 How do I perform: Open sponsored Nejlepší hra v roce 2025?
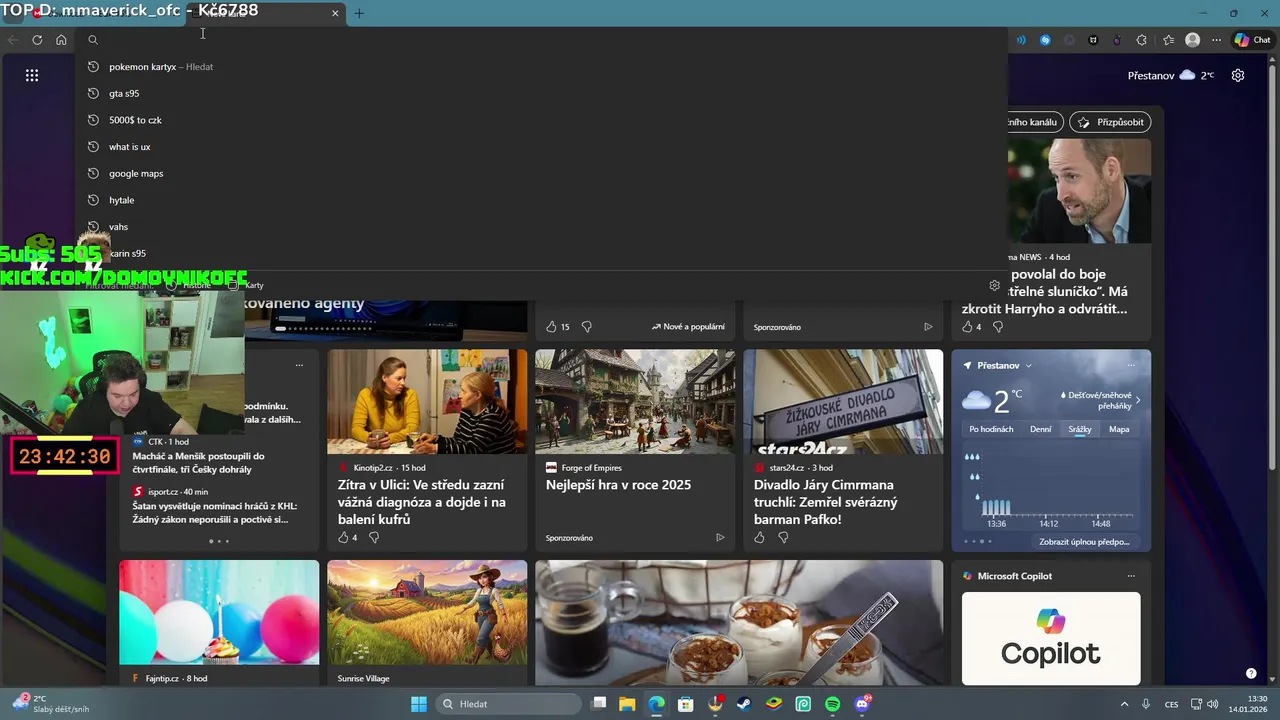coord(618,485)
